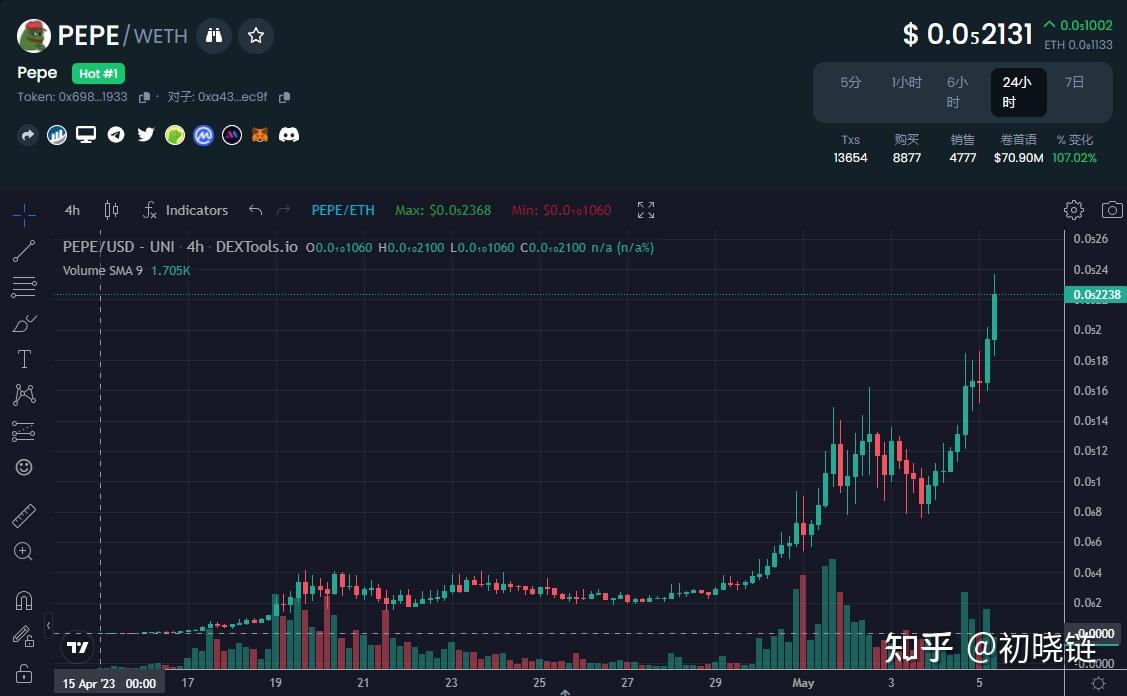Image resolution: width=1127 pixels, height=696 pixels.
Task: Star this pair as favorite
Action: click(x=255, y=35)
